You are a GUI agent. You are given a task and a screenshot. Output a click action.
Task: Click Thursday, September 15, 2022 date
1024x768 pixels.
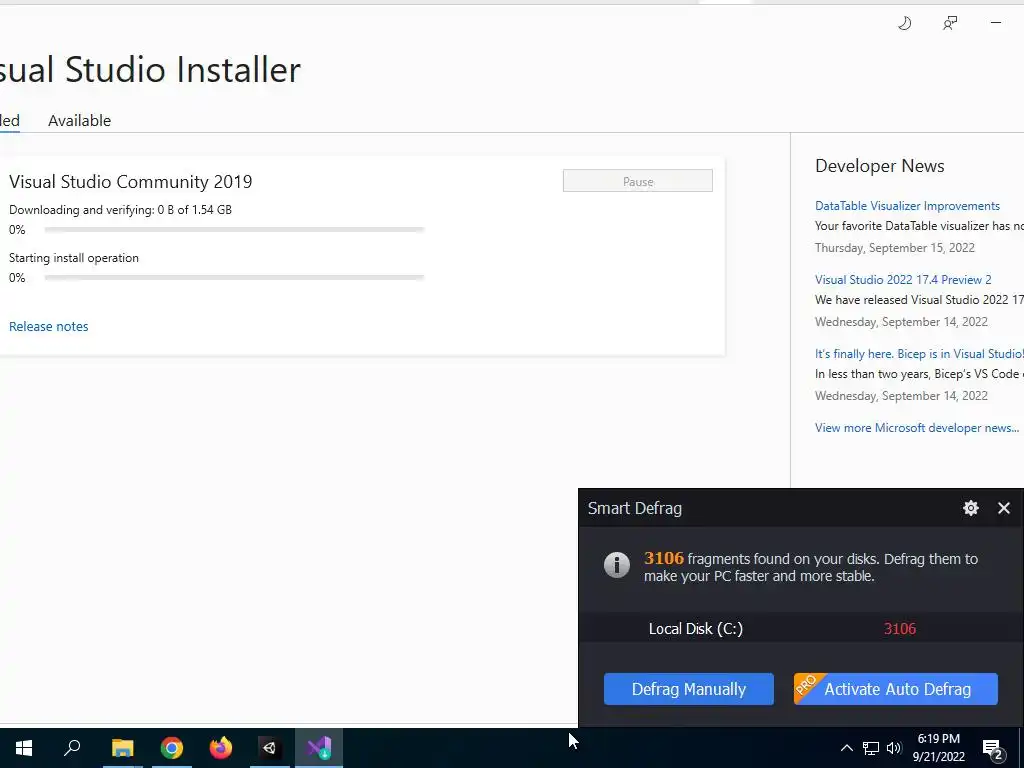pos(895,248)
